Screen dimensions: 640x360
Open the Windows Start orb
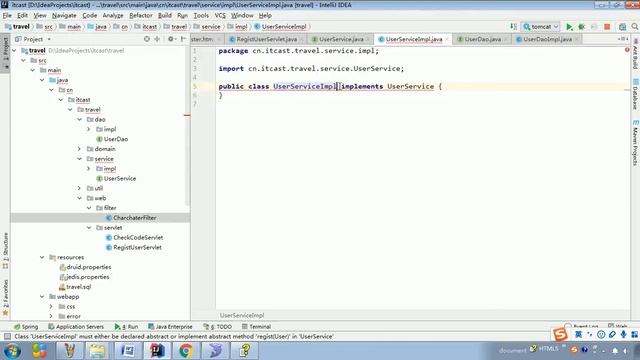pyautogui.click(x=12, y=351)
